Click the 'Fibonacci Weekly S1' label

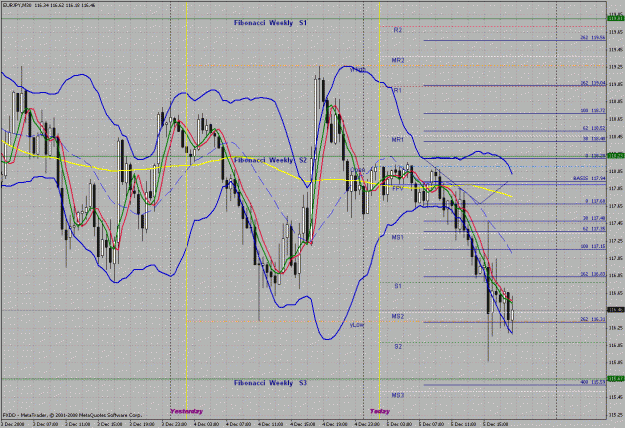point(270,23)
